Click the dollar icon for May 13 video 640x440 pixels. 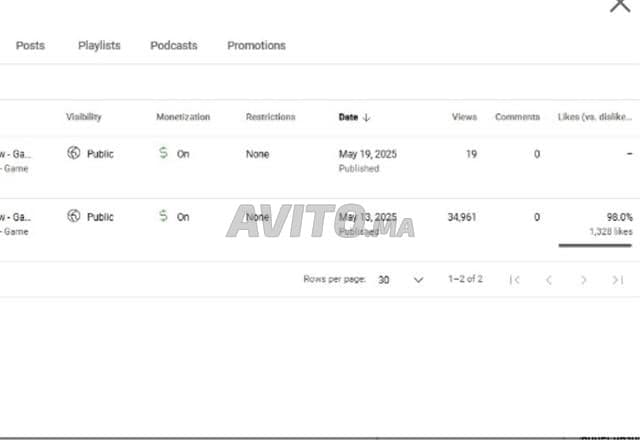click(x=163, y=216)
